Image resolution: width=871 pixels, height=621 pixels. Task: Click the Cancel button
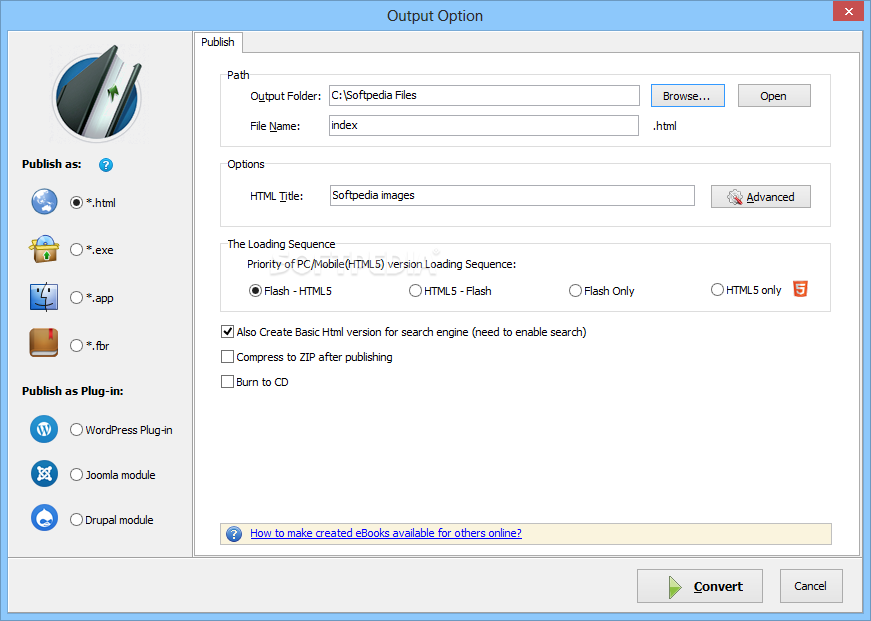click(x=810, y=586)
